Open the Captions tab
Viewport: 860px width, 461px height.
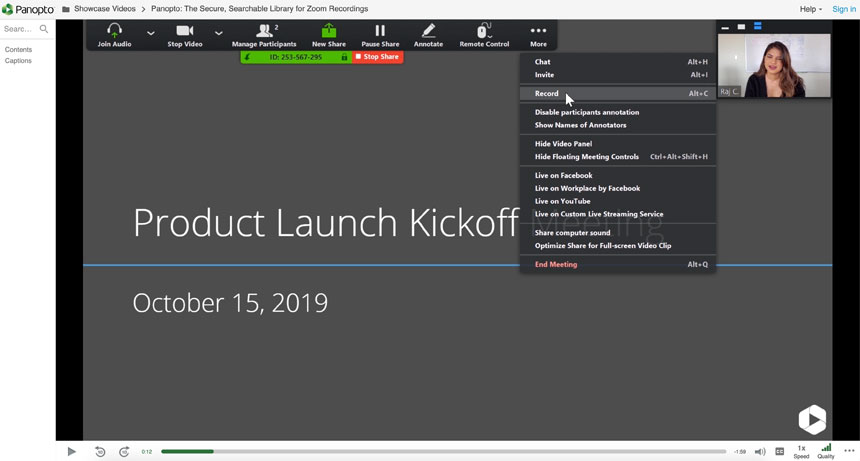(x=18, y=61)
